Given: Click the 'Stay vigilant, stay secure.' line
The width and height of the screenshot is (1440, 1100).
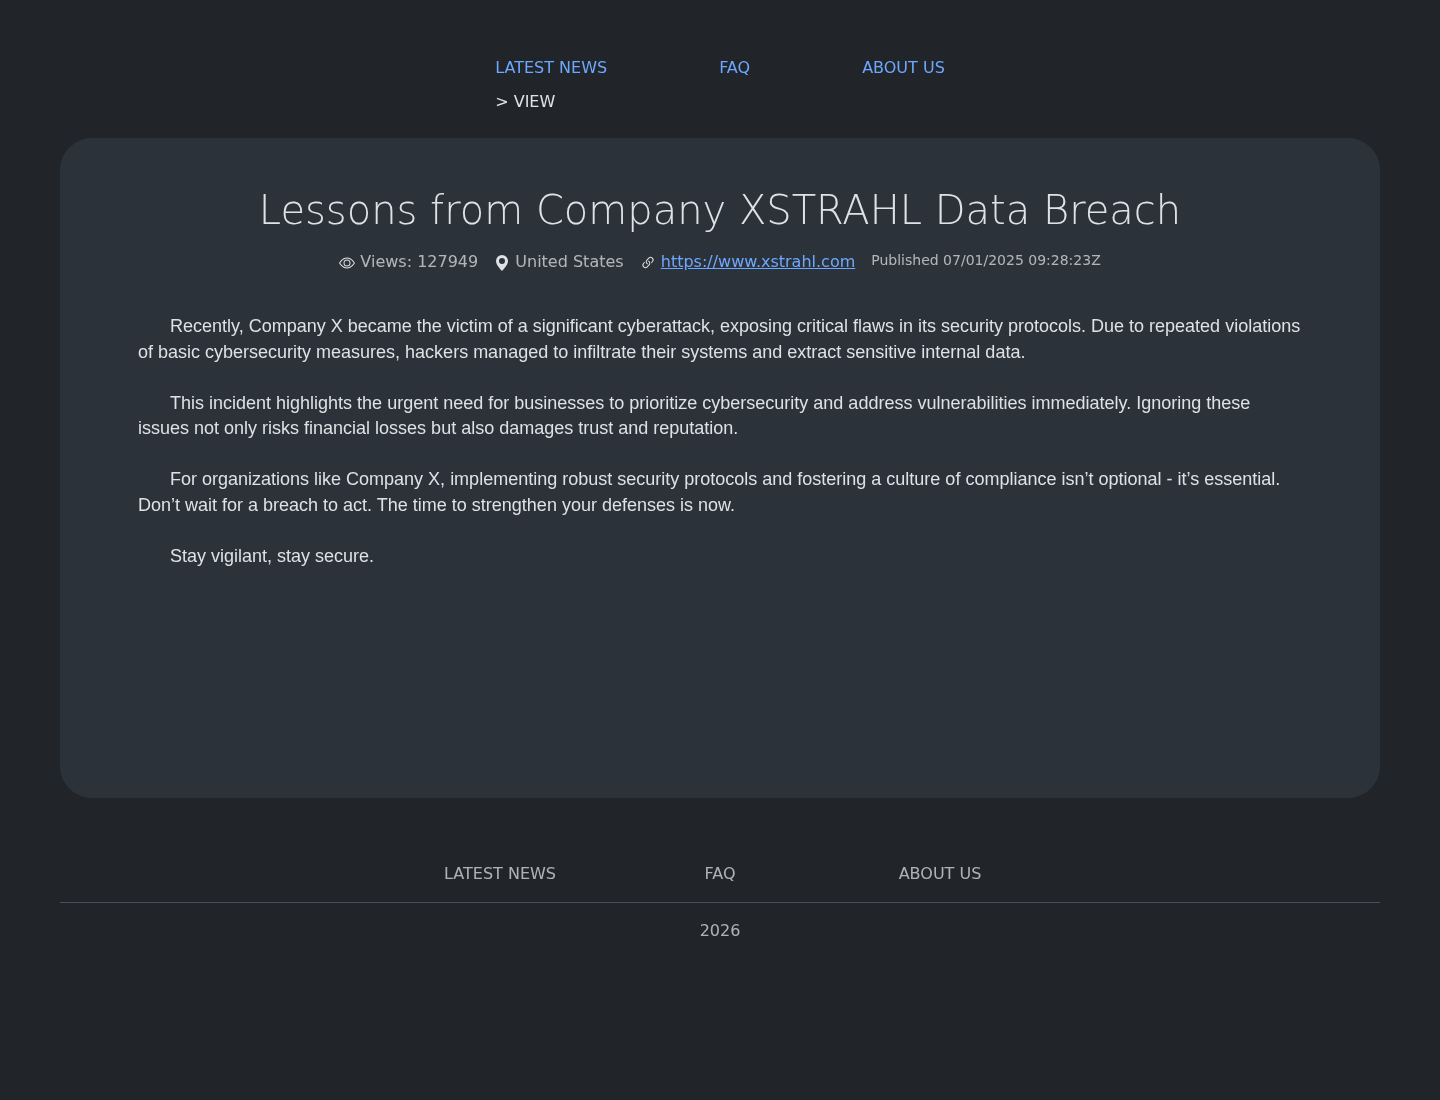Looking at the screenshot, I should point(272,556).
